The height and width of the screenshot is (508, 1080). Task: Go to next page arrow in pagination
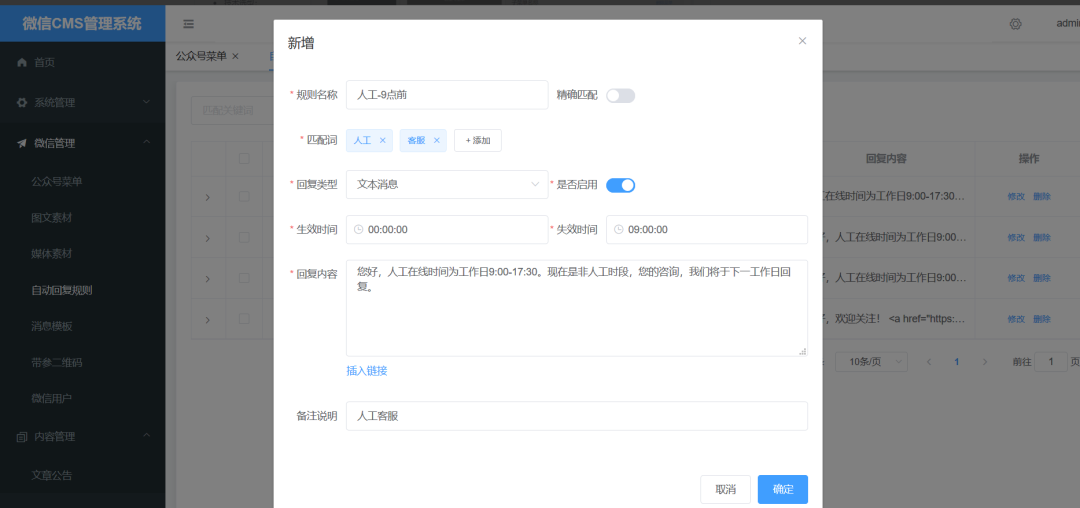(985, 361)
